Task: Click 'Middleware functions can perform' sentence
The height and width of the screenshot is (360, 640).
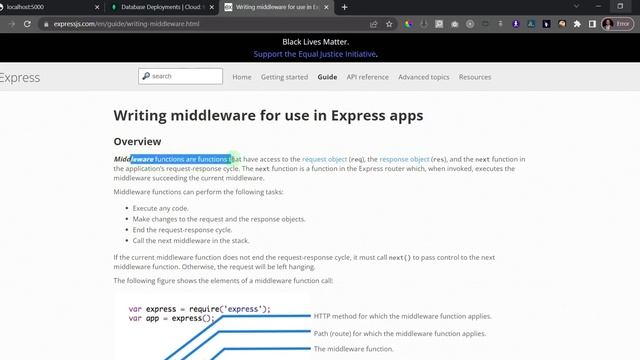Action: point(198,192)
